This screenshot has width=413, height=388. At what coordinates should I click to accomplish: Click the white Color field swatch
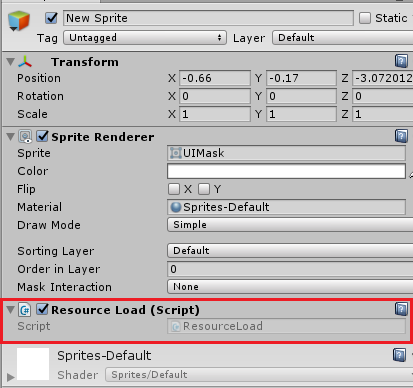click(x=286, y=171)
